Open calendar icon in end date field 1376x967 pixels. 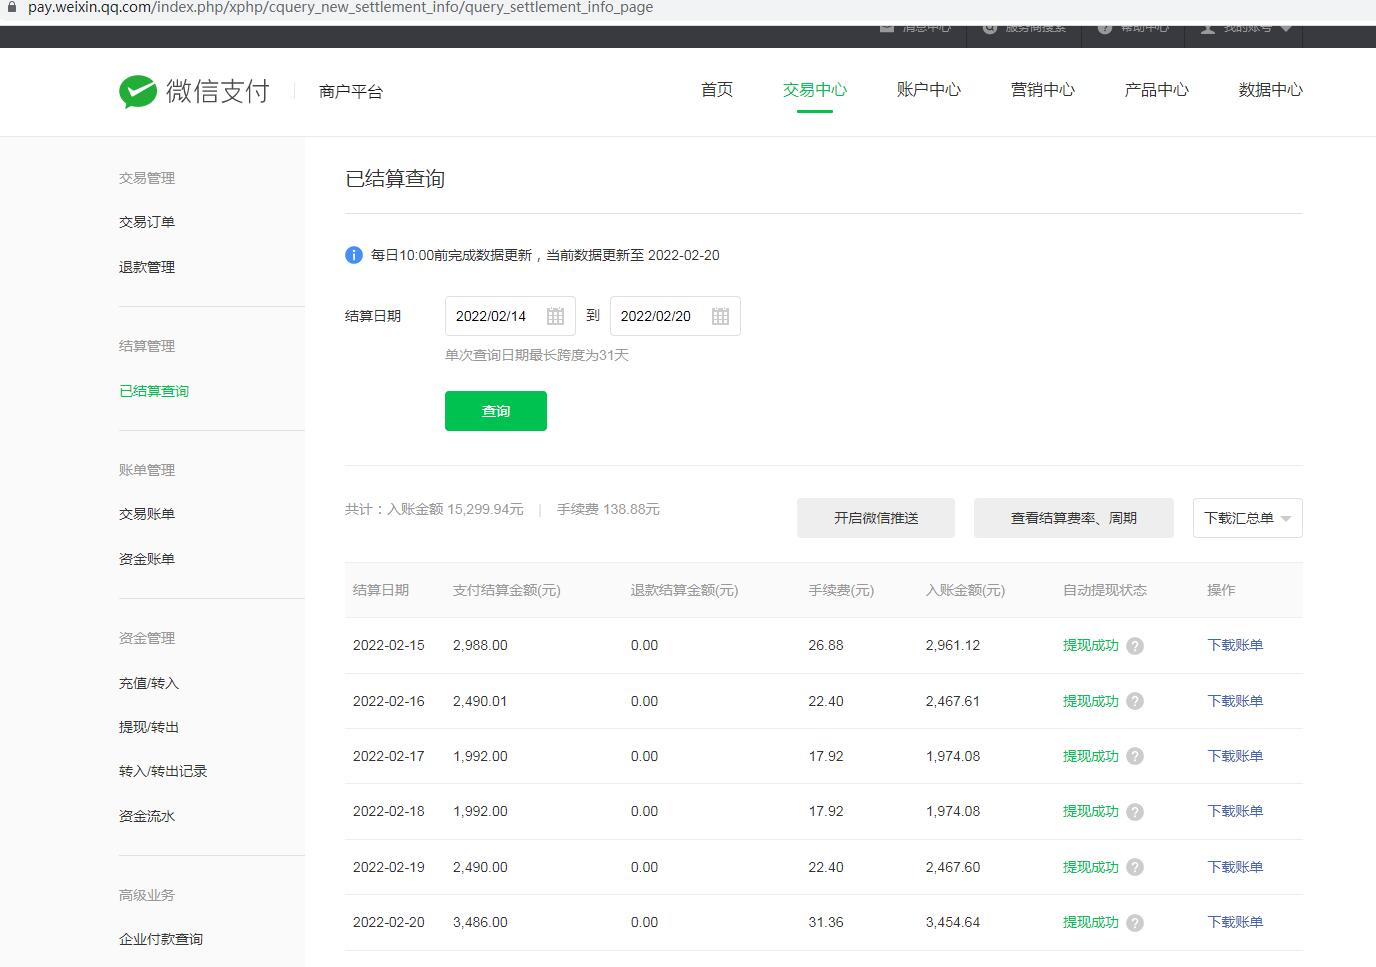[720, 316]
